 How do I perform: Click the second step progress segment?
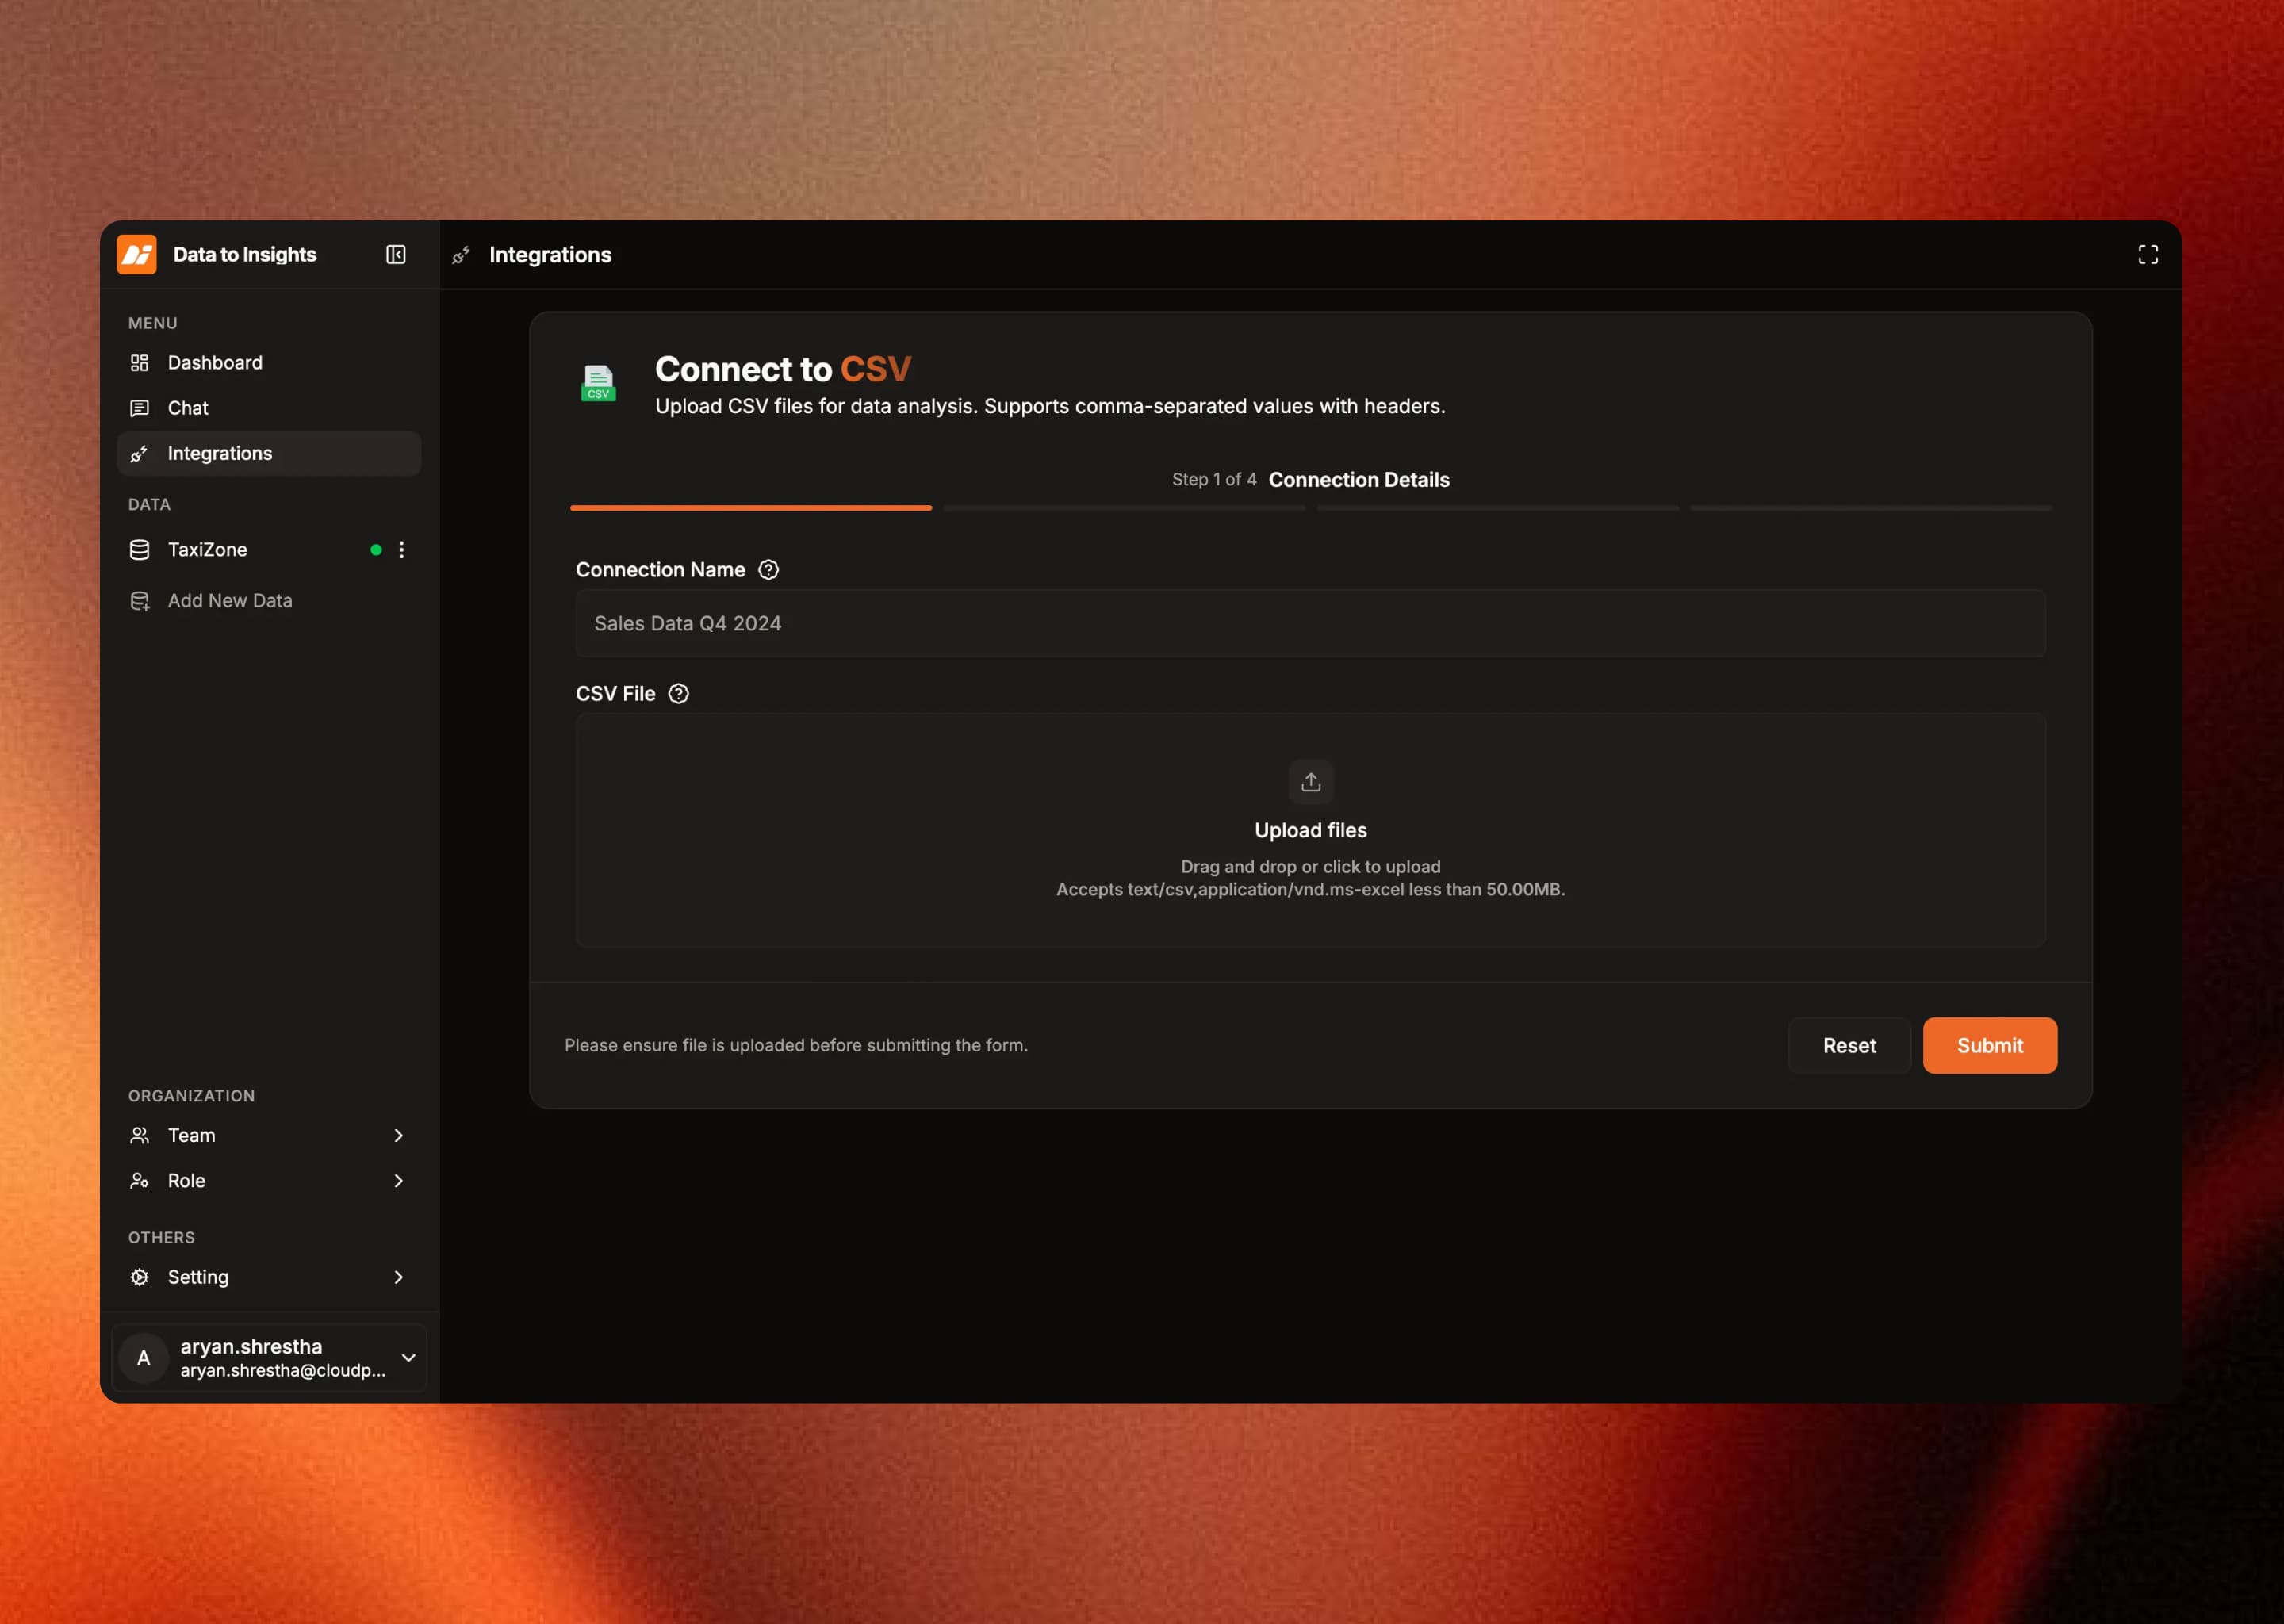1124,508
